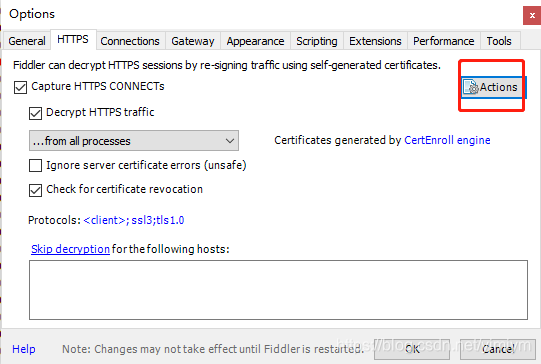Switch to the Gateway tab
Viewport: 541px width, 364px height.
193,41
